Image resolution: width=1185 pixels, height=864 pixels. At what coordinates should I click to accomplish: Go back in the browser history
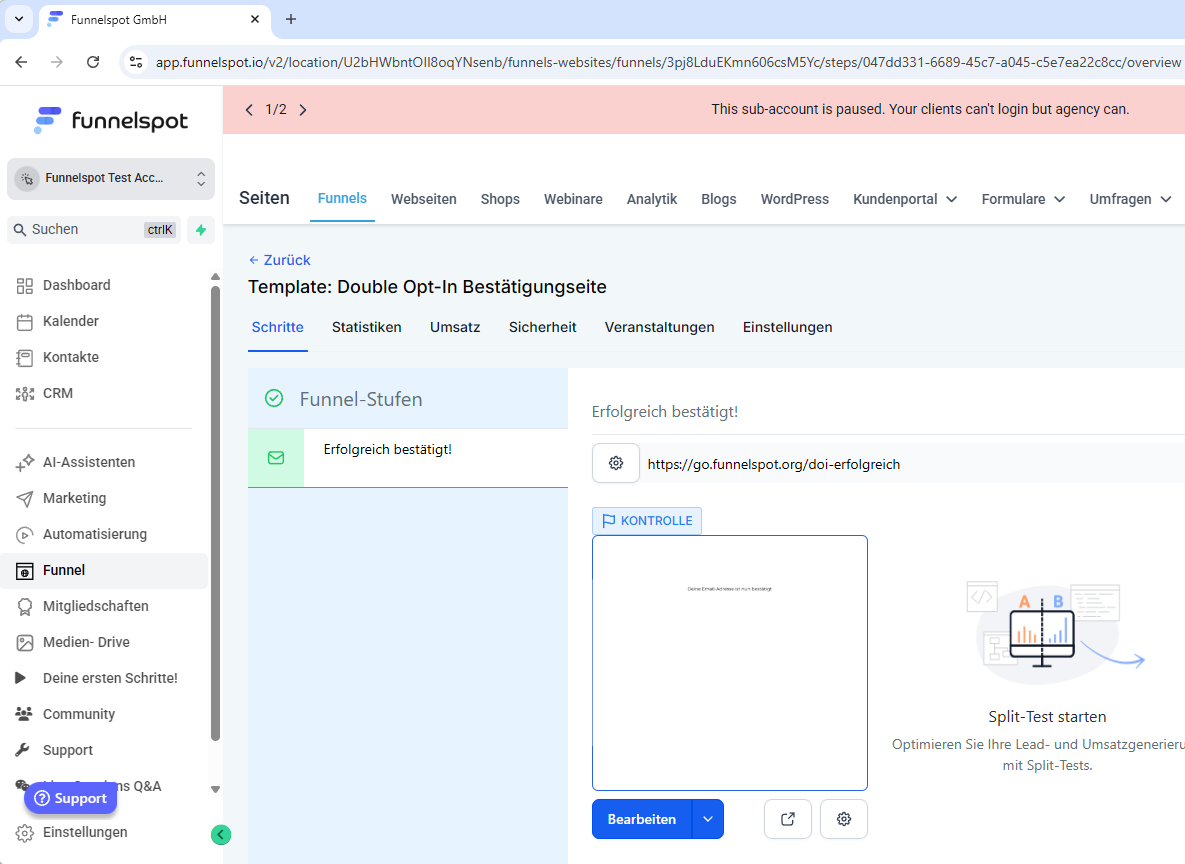tap(21, 62)
